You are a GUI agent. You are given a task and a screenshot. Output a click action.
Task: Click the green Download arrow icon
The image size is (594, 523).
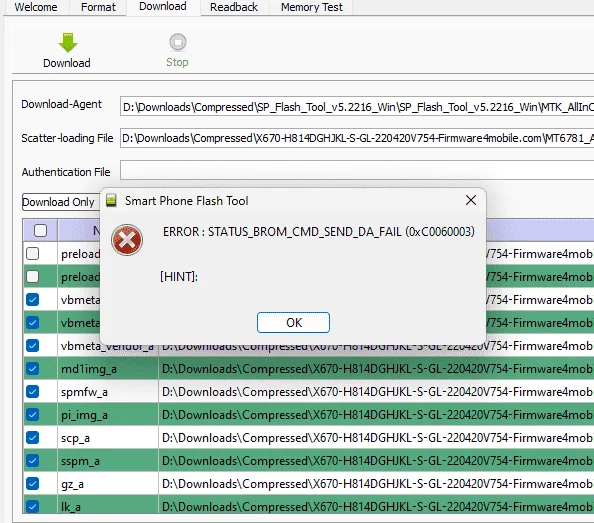tap(68, 42)
